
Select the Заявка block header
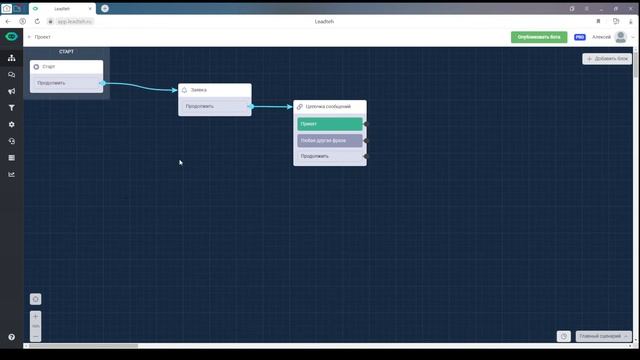[x=215, y=90]
